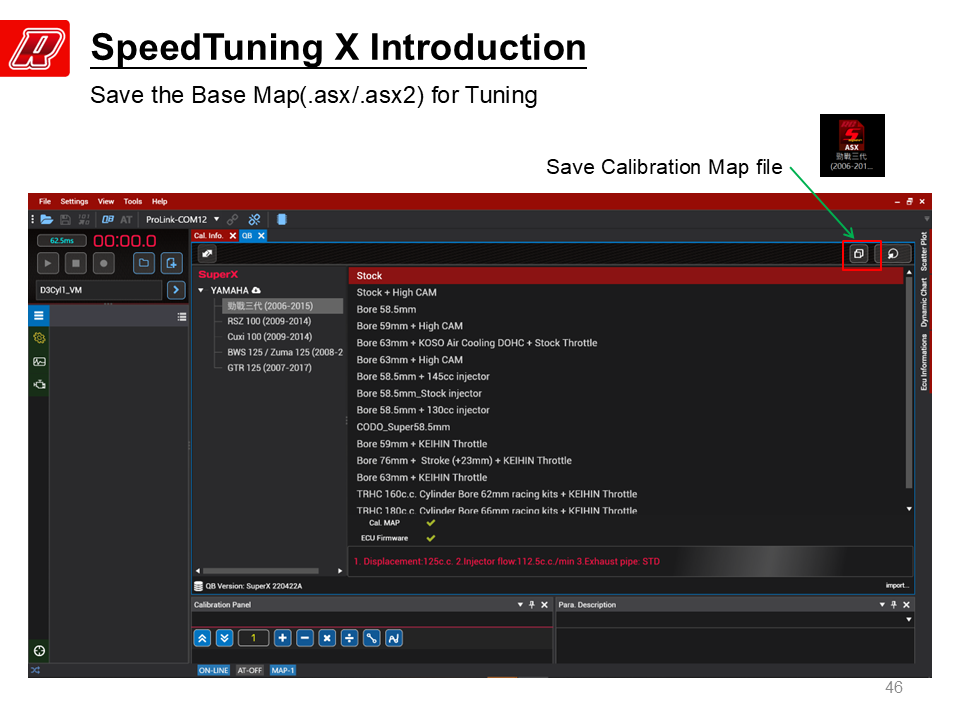The height and width of the screenshot is (720, 960).
Task: Click the gray connect link icon
Action: (x=233, y=219)
